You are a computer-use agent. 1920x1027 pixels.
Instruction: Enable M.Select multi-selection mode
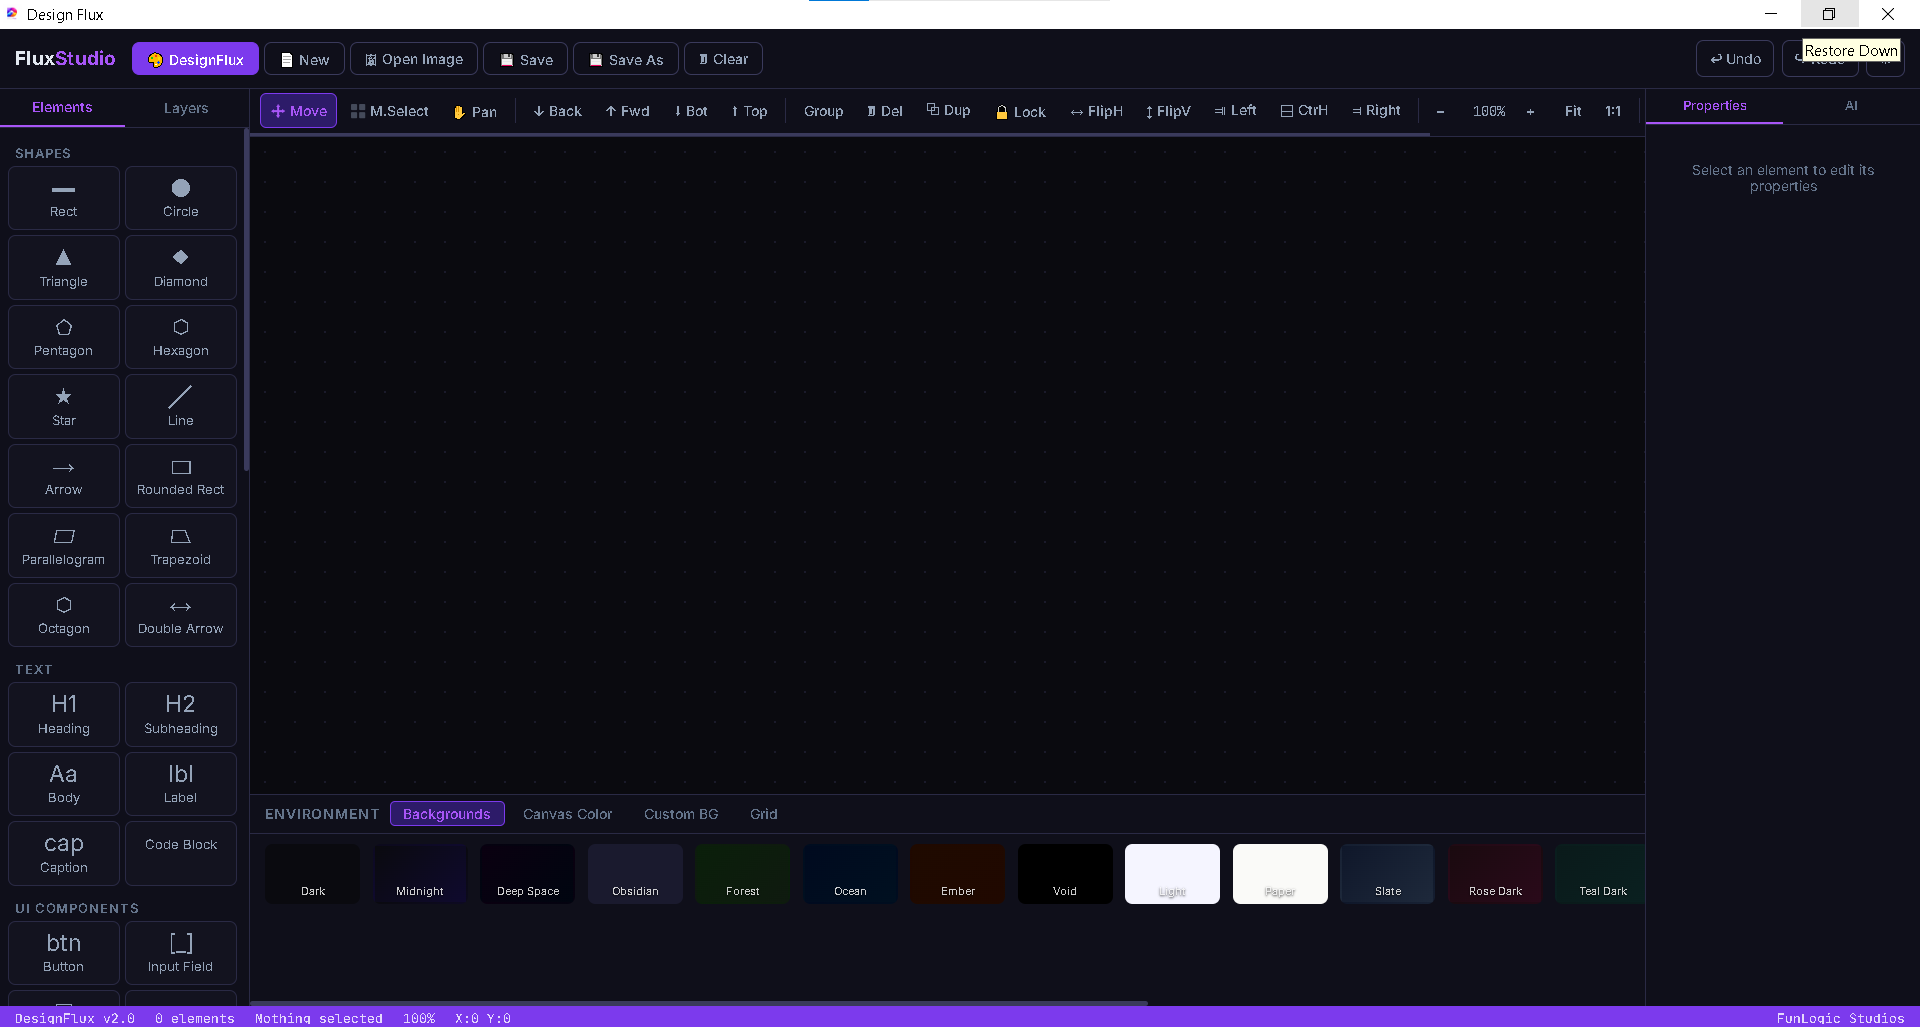click(x=390, y=111)
